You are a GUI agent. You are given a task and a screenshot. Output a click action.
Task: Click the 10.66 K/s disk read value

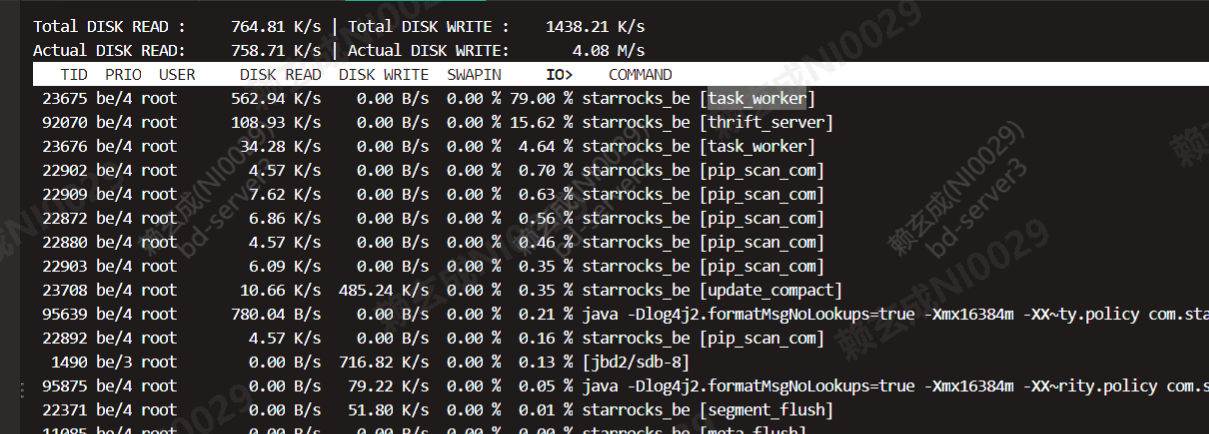[x=280, y=290]
